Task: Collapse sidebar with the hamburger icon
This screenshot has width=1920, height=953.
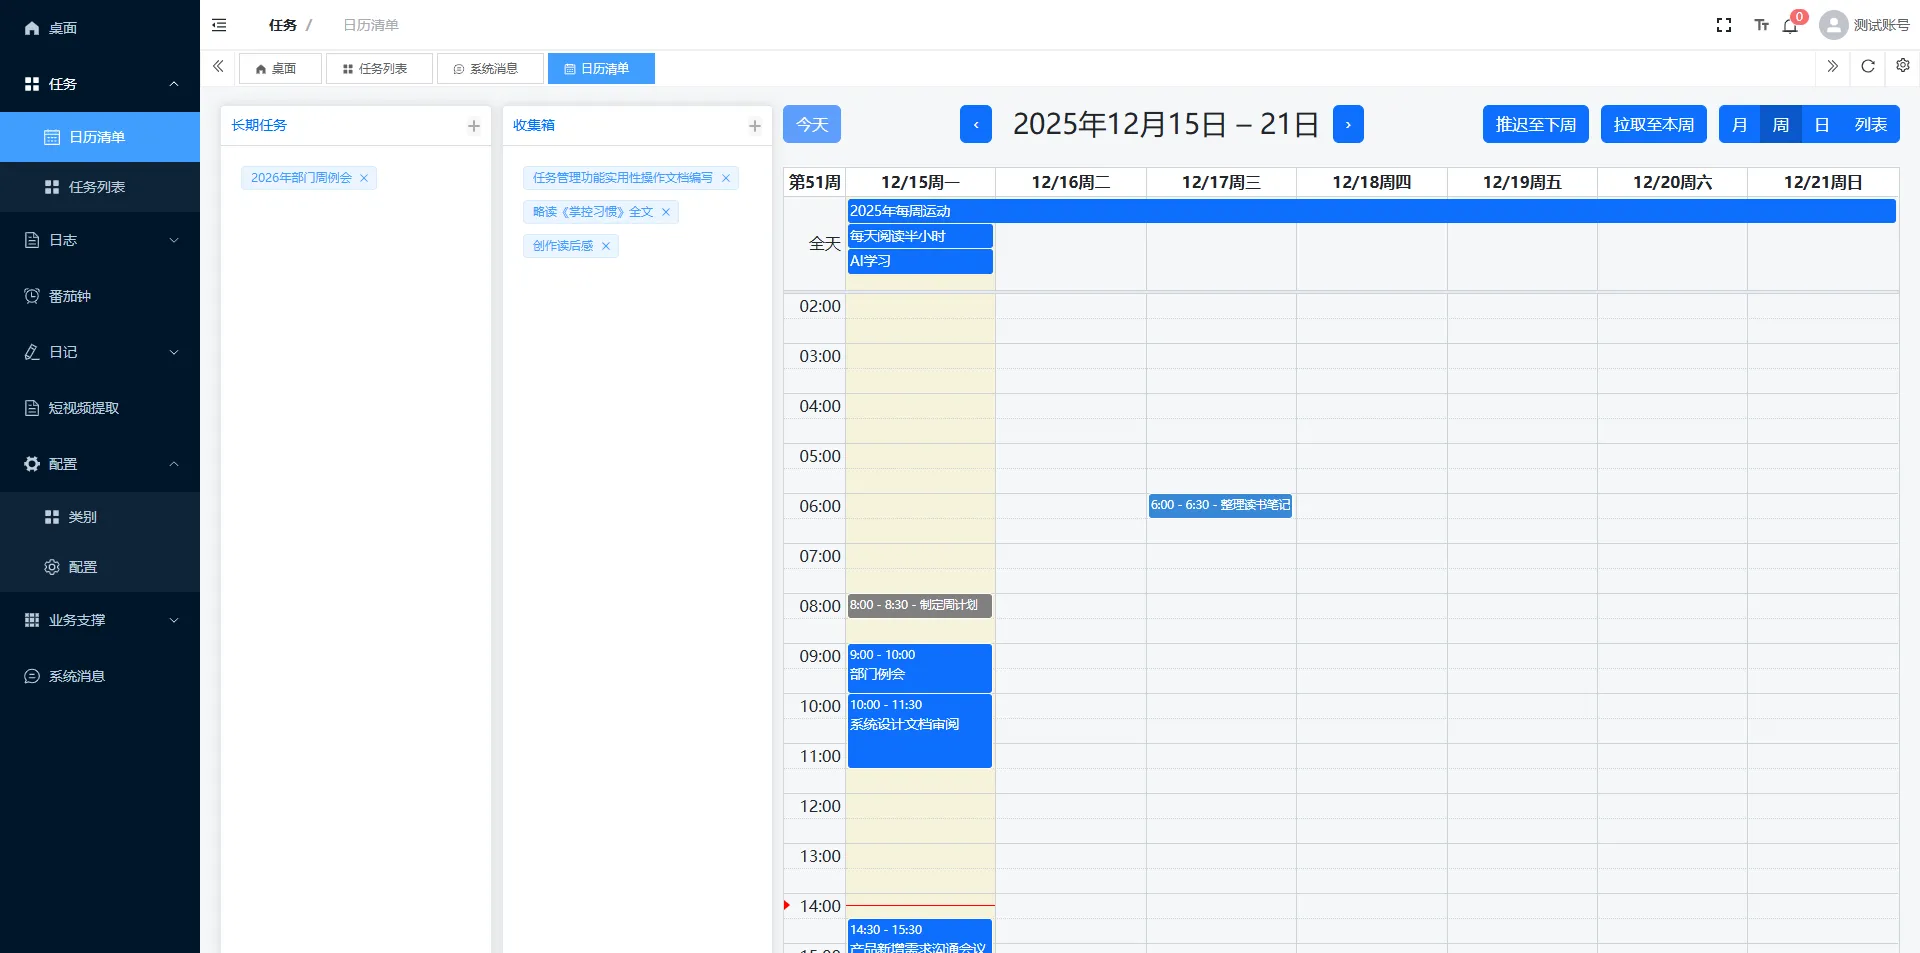Action: 219,25
